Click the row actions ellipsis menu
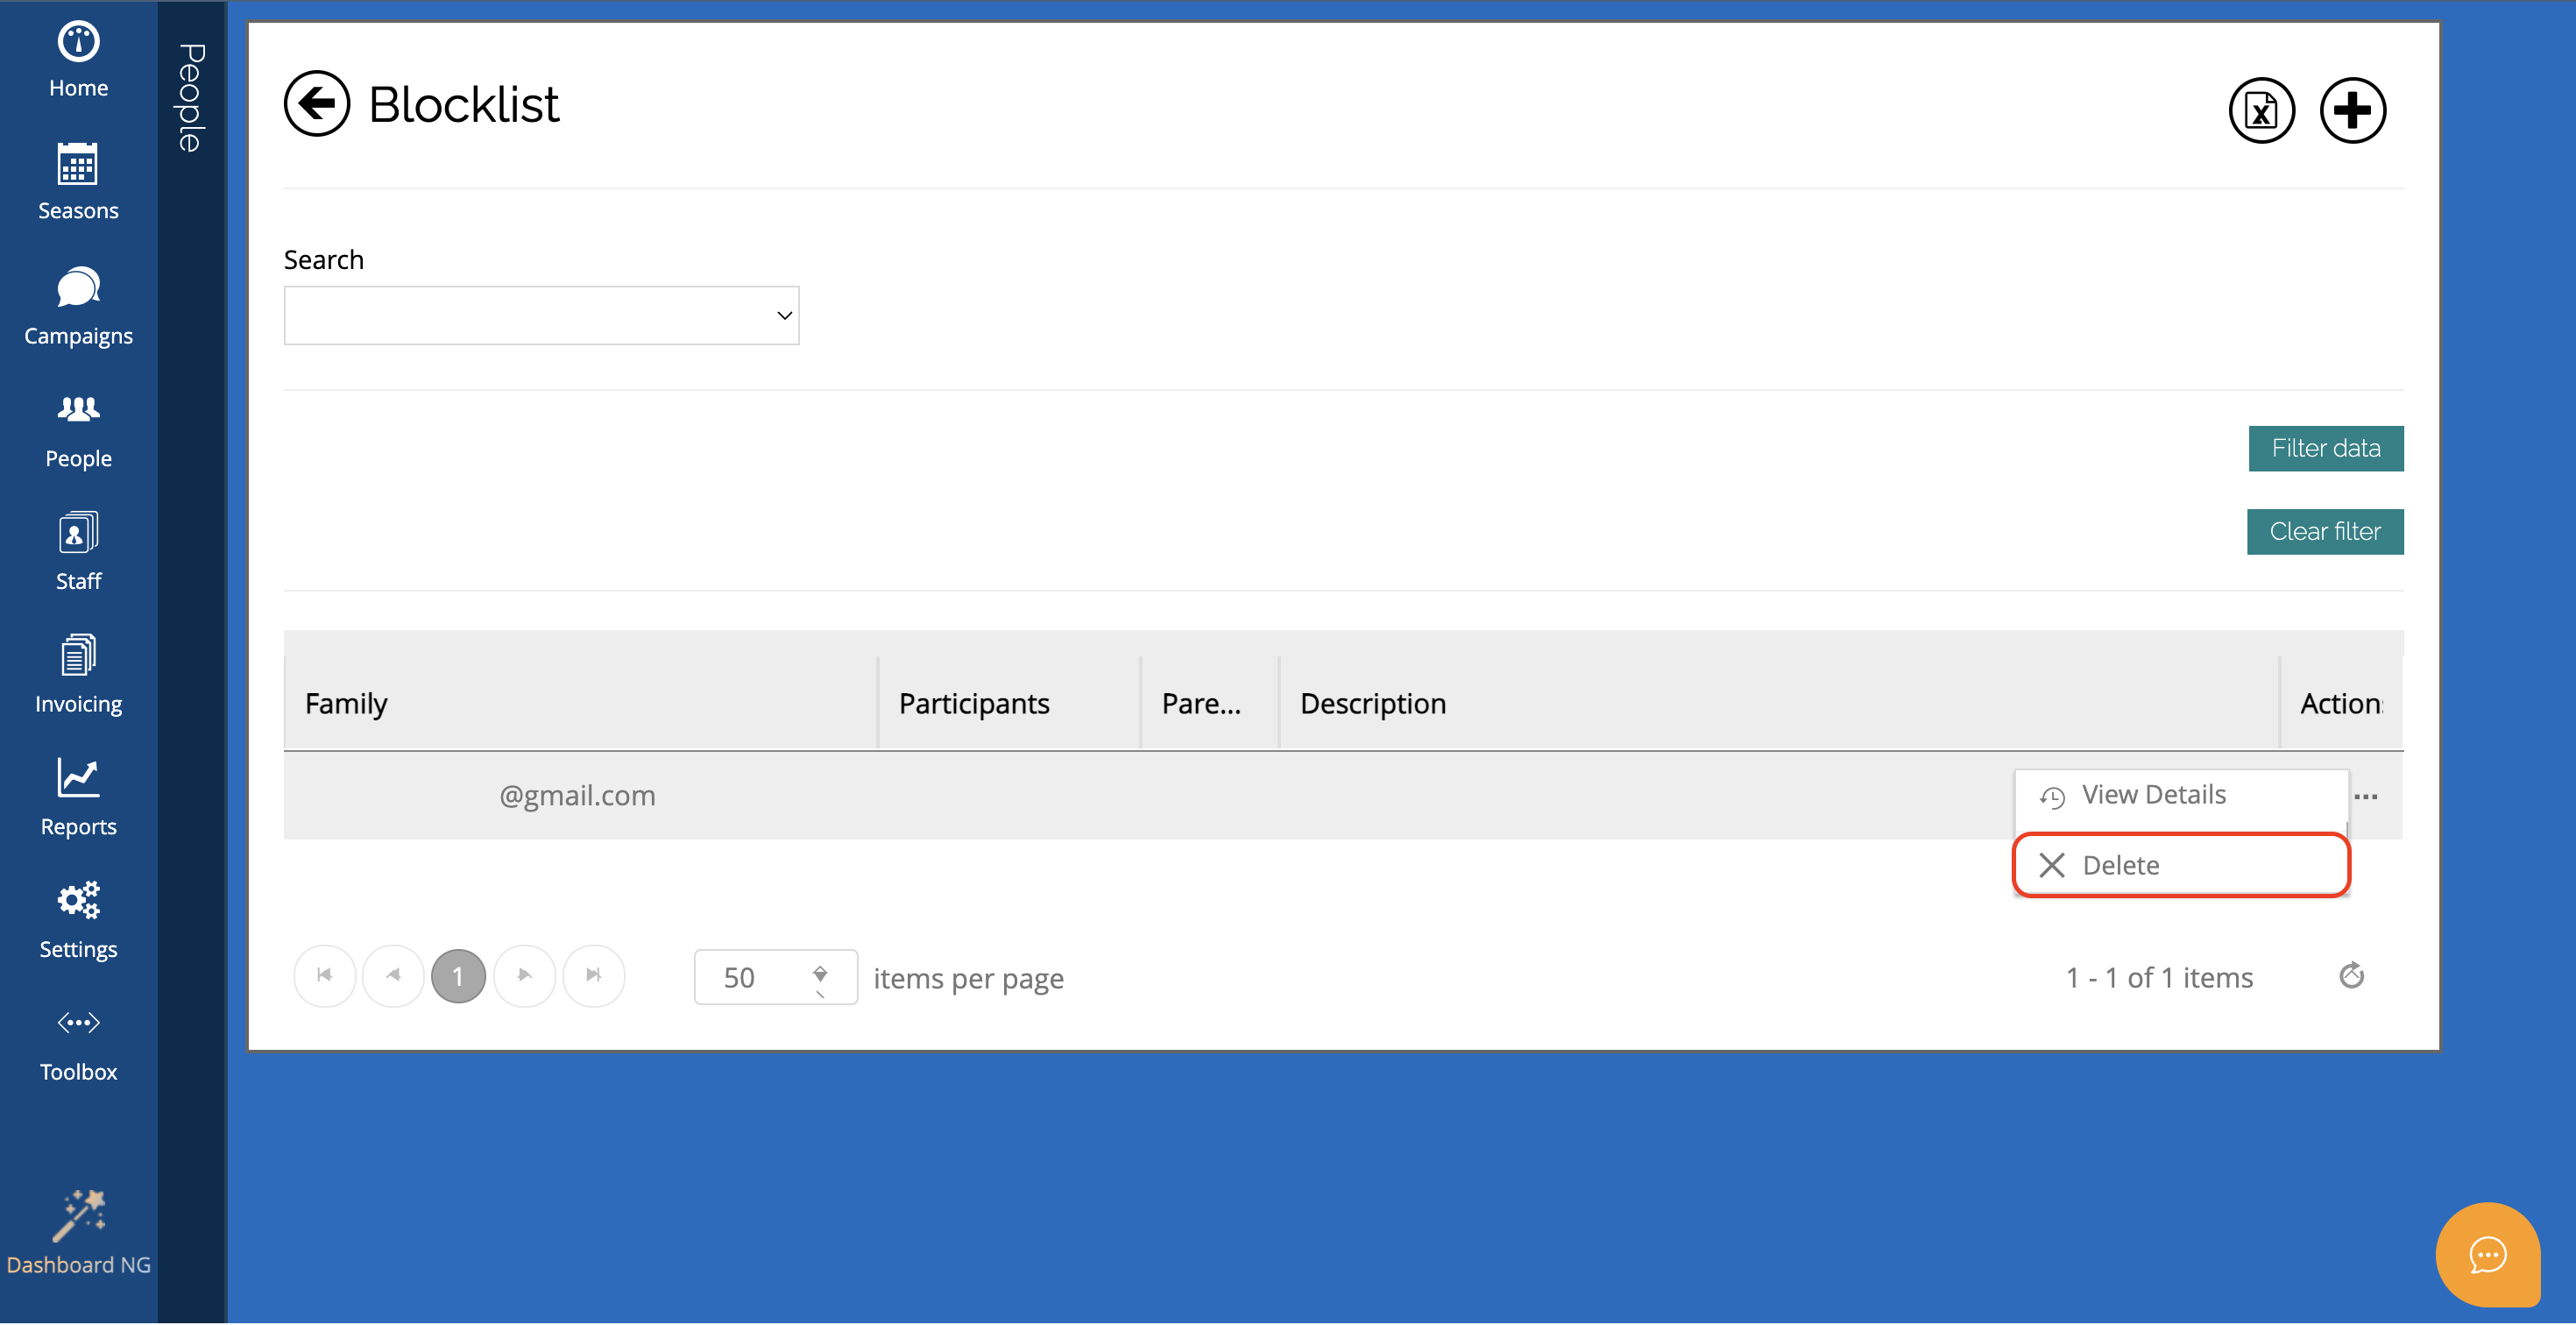 (2365, 796)
